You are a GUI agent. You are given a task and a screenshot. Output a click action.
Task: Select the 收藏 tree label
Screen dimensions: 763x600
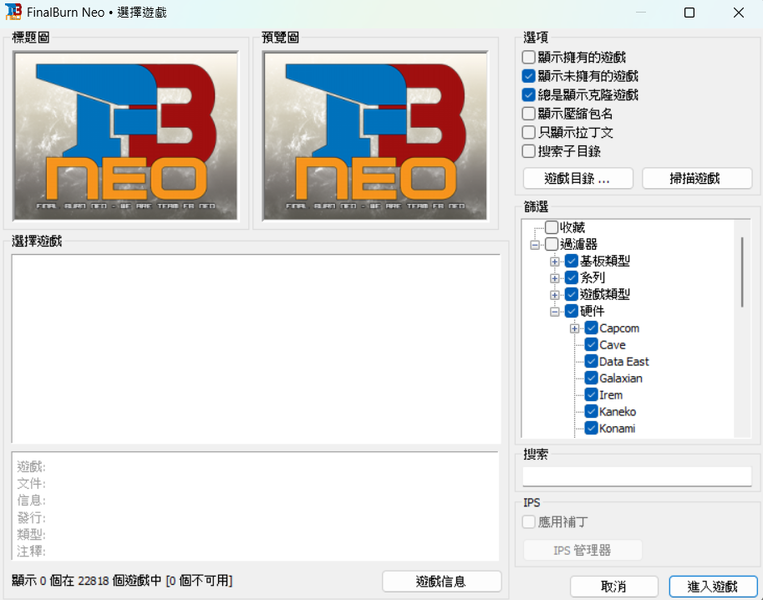pyautogui.click(x=572, y=227)
